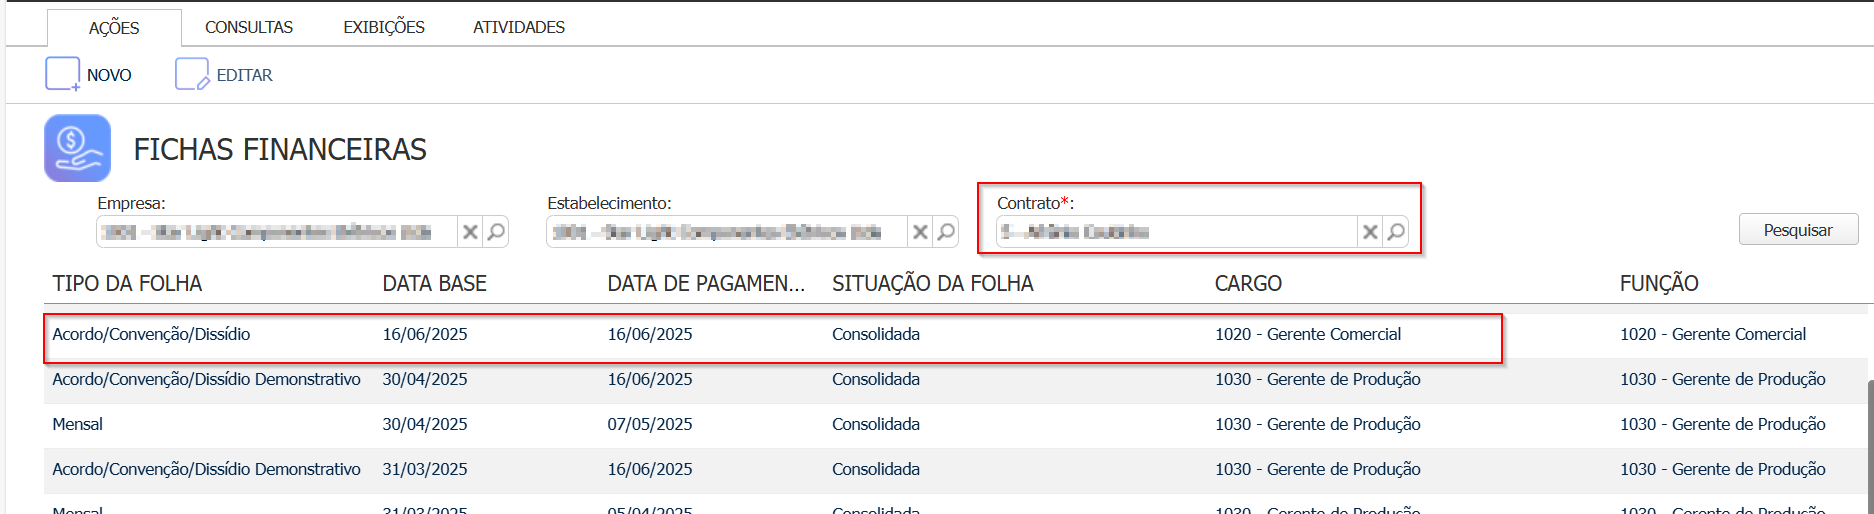
Task: Click inside the Empresa input field
Action: click(x=276, y=232)
